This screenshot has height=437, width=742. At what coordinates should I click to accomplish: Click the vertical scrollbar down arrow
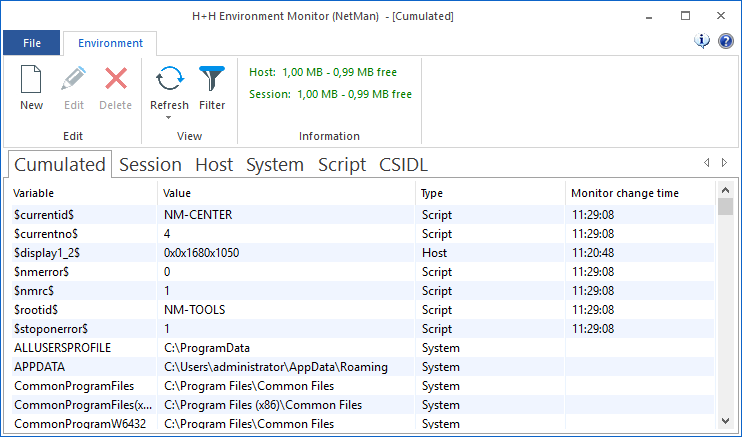(x=725, y=425)
